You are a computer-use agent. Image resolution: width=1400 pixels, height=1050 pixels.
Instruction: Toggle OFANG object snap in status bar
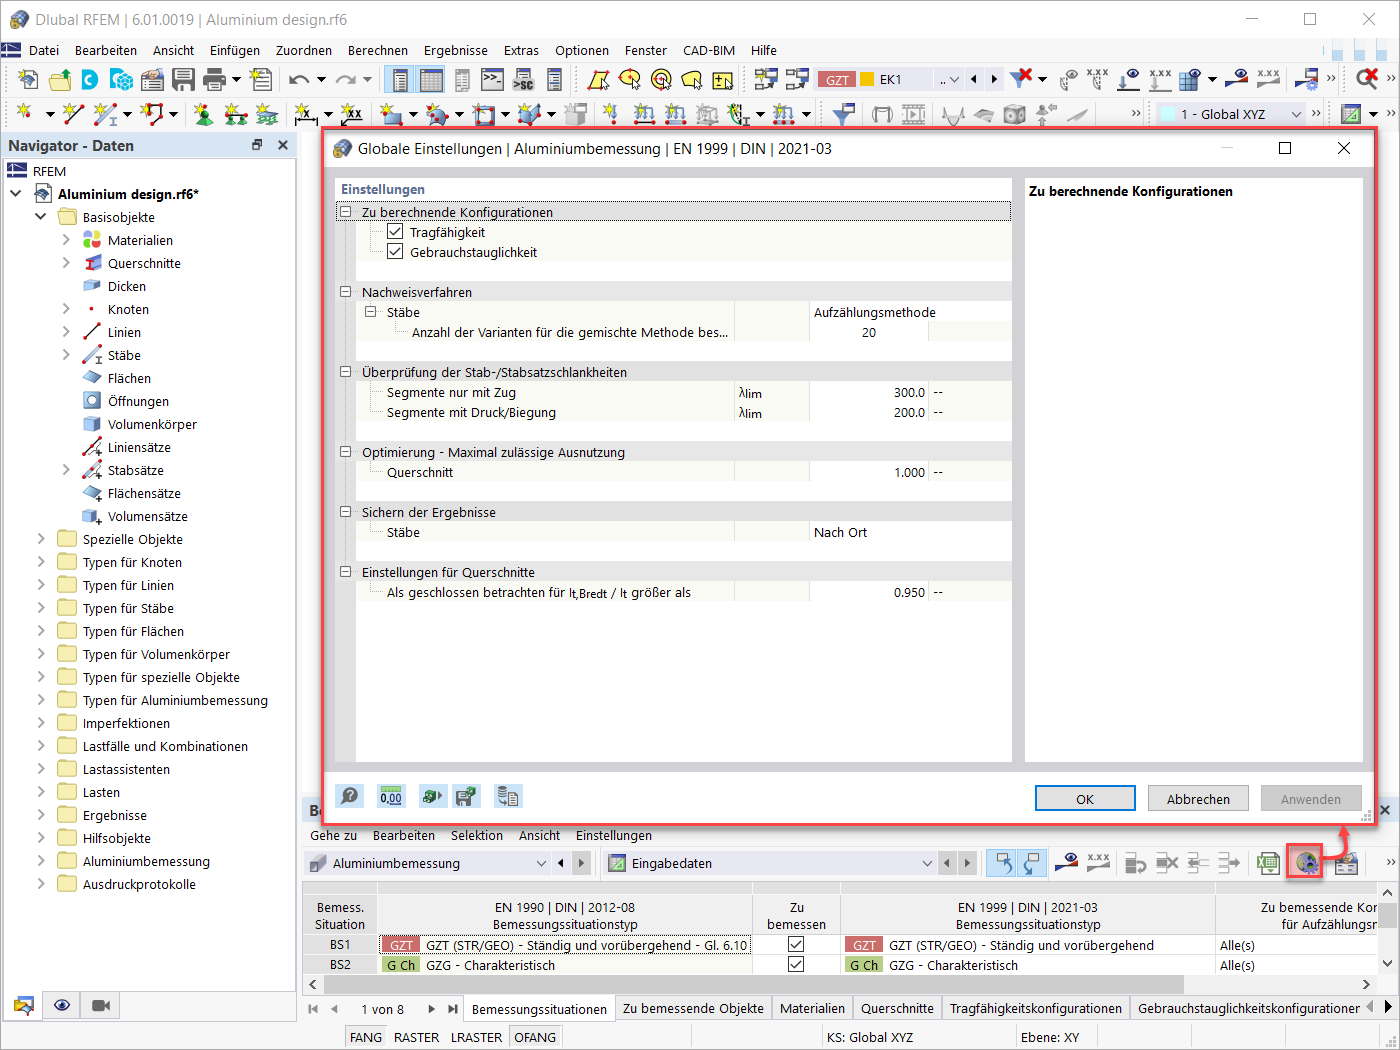tap(535, 1037)
